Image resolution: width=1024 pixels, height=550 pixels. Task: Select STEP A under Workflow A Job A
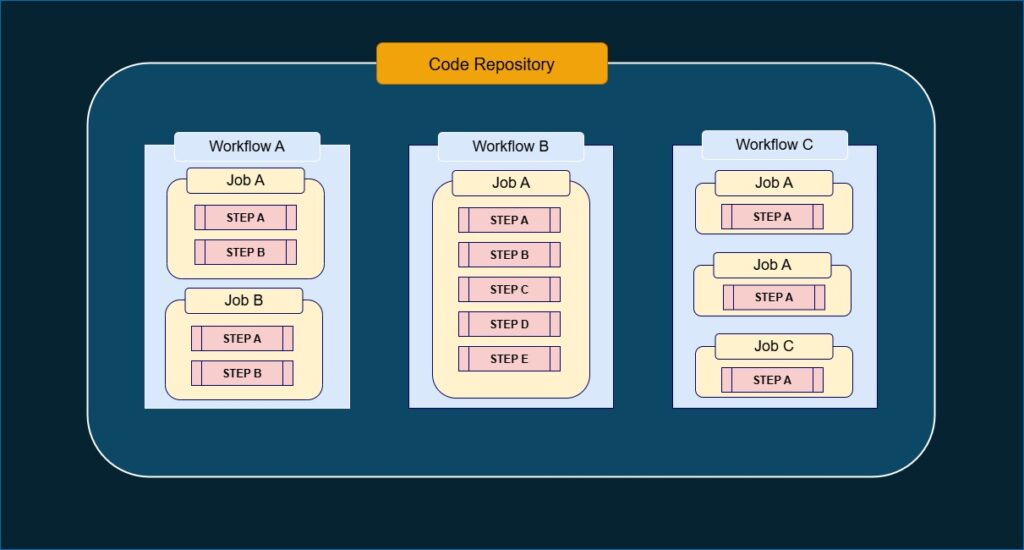click(x=246, y=218)
